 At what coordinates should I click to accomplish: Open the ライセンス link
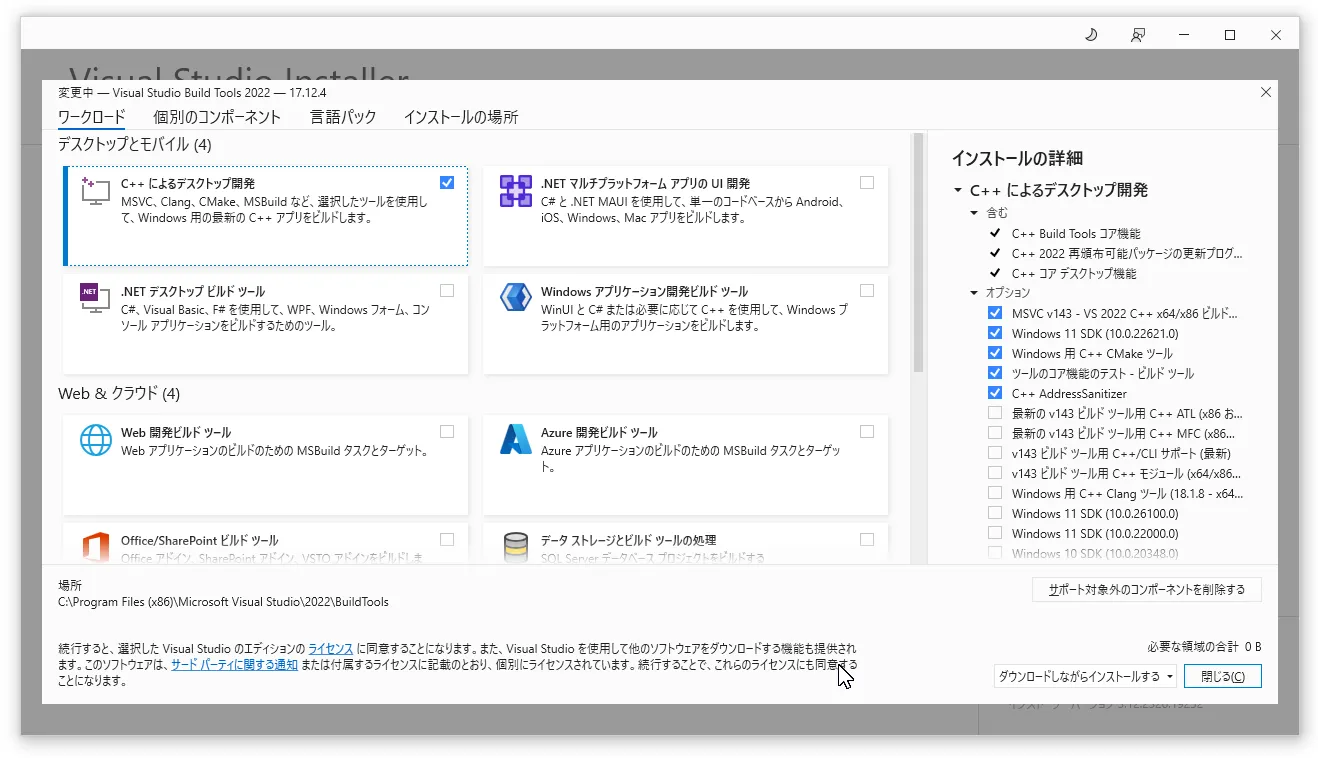click(x=330, y=649)
